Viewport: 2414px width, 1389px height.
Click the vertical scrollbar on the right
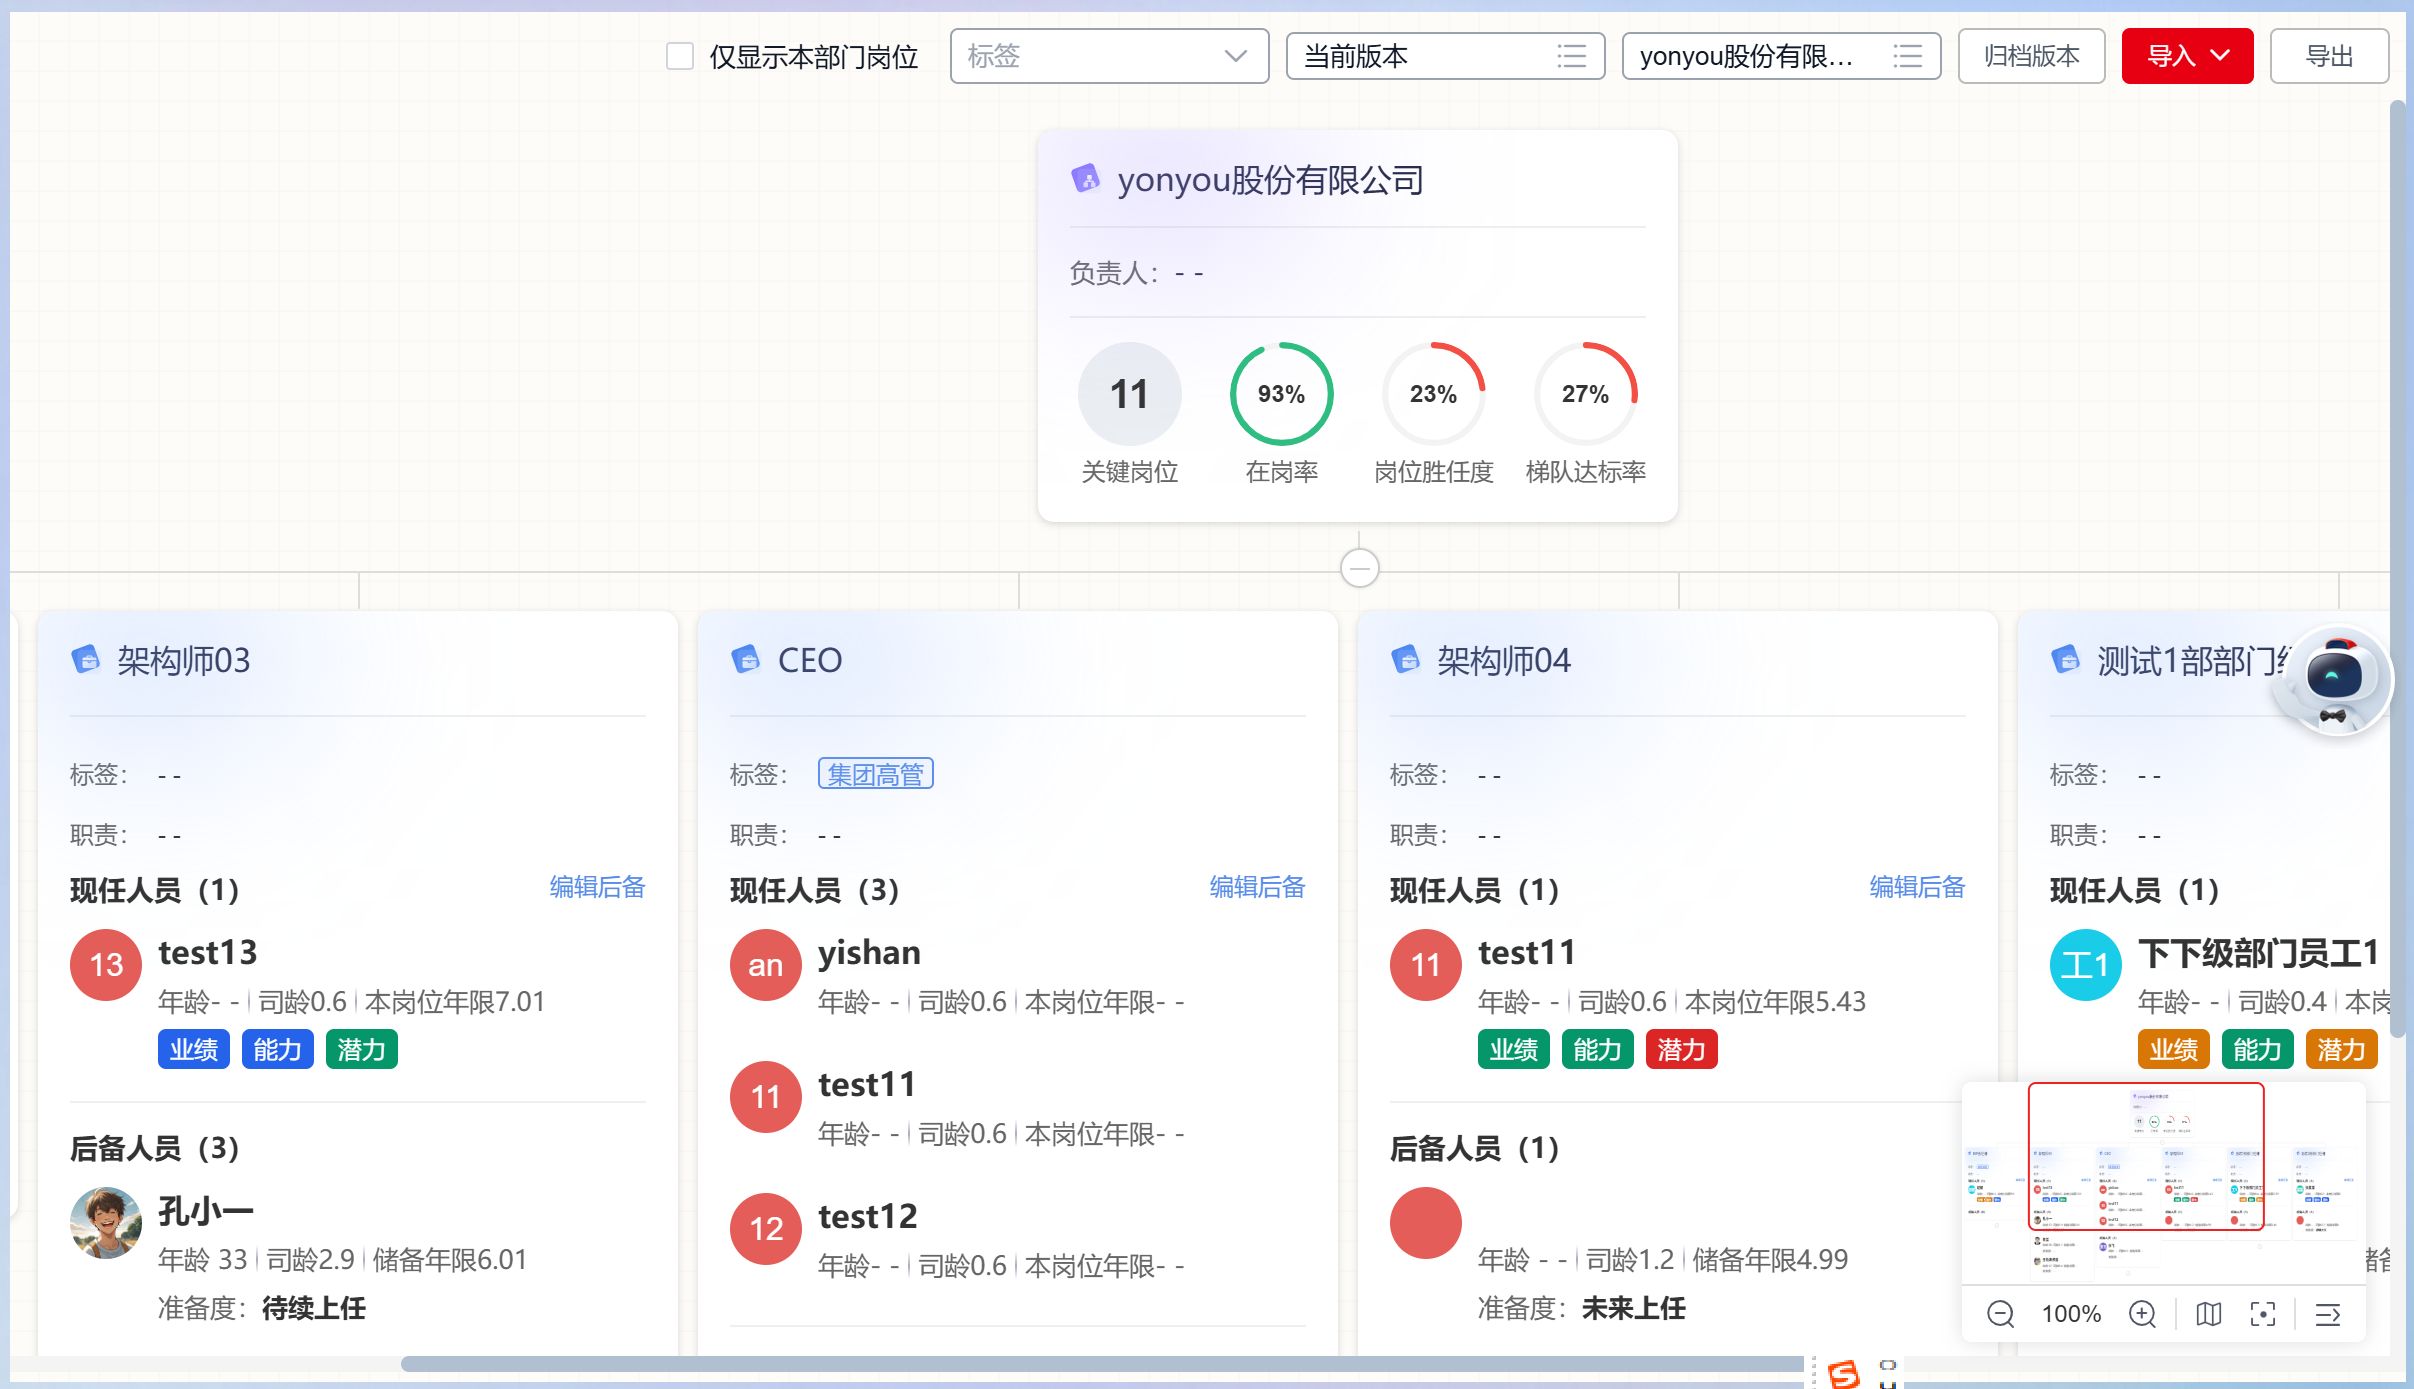(2397, 570)
